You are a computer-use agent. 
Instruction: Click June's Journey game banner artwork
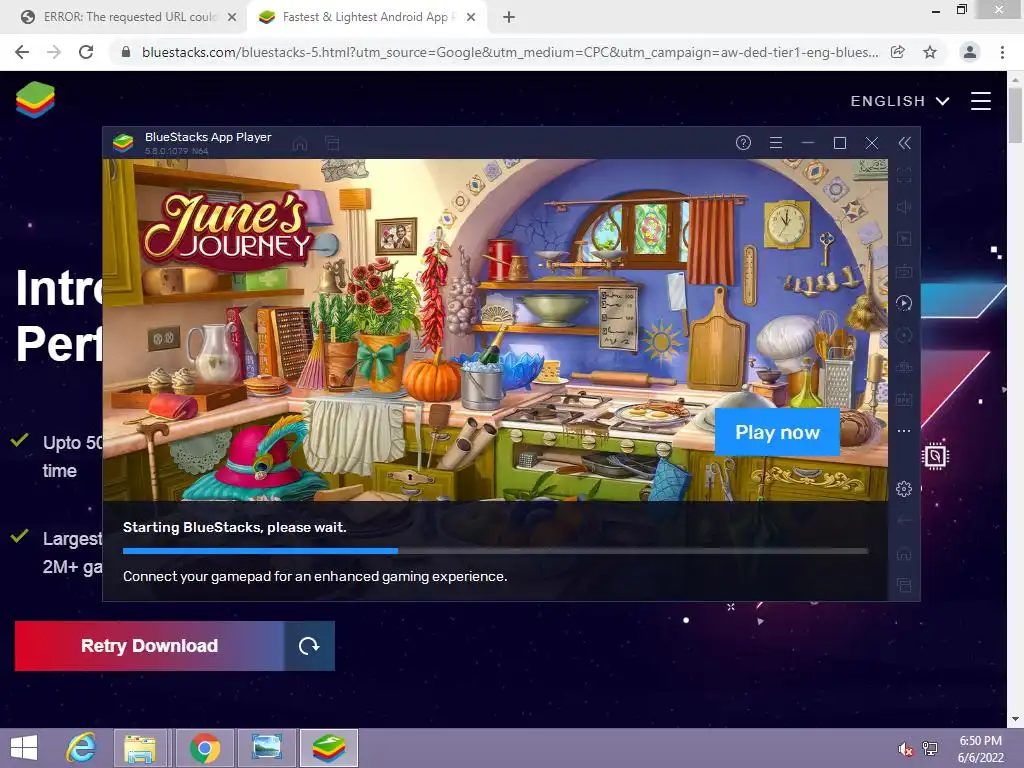click(x=495, y=330)
